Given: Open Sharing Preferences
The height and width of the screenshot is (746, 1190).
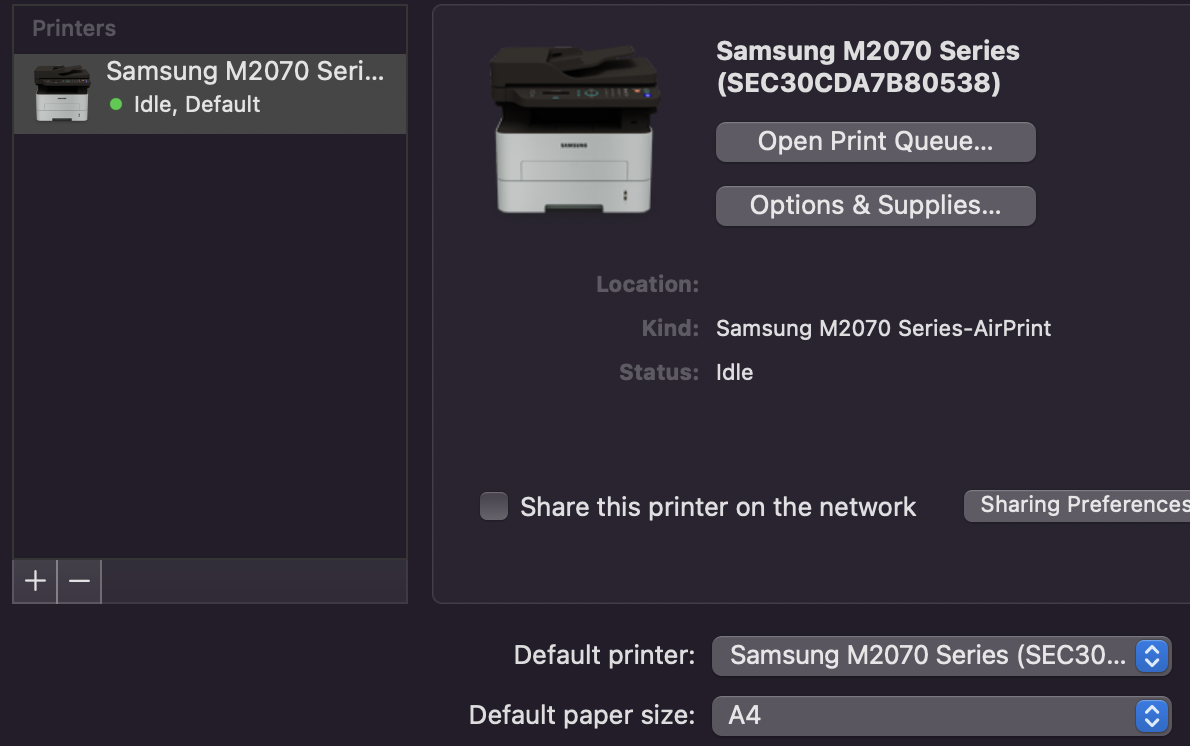Looking at the screenshot, I should [1077, 505].
